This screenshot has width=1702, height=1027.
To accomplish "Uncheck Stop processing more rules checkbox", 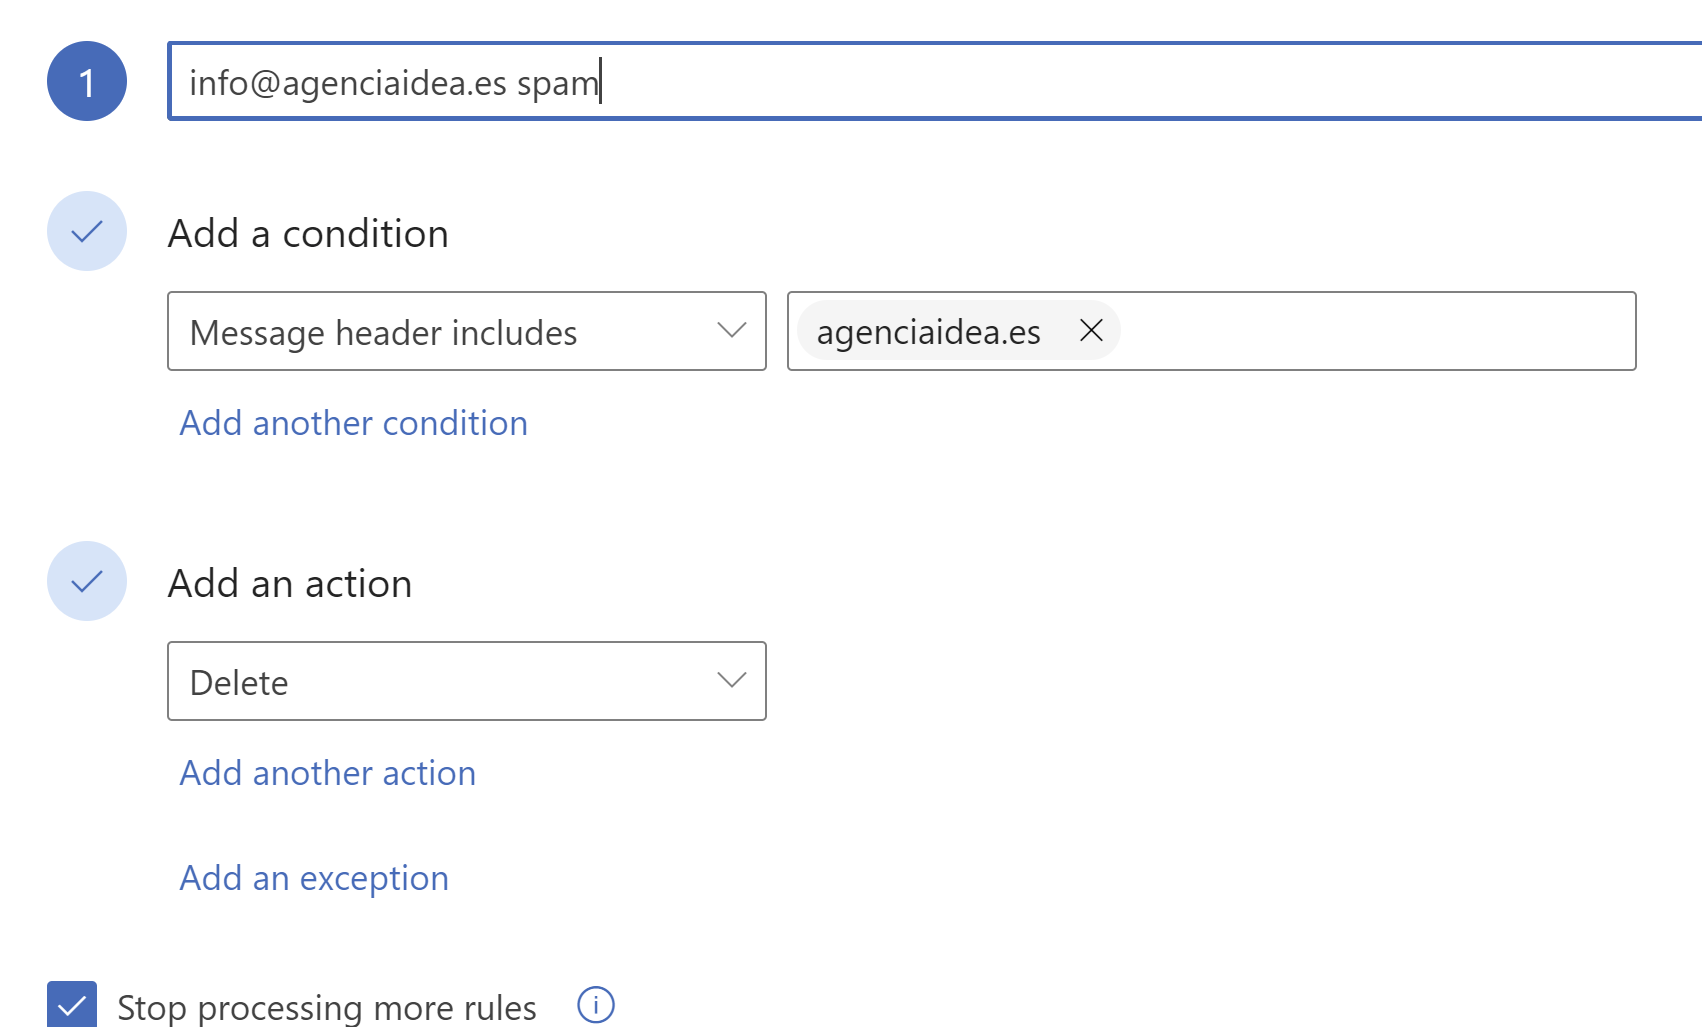I will [72, 1004].
